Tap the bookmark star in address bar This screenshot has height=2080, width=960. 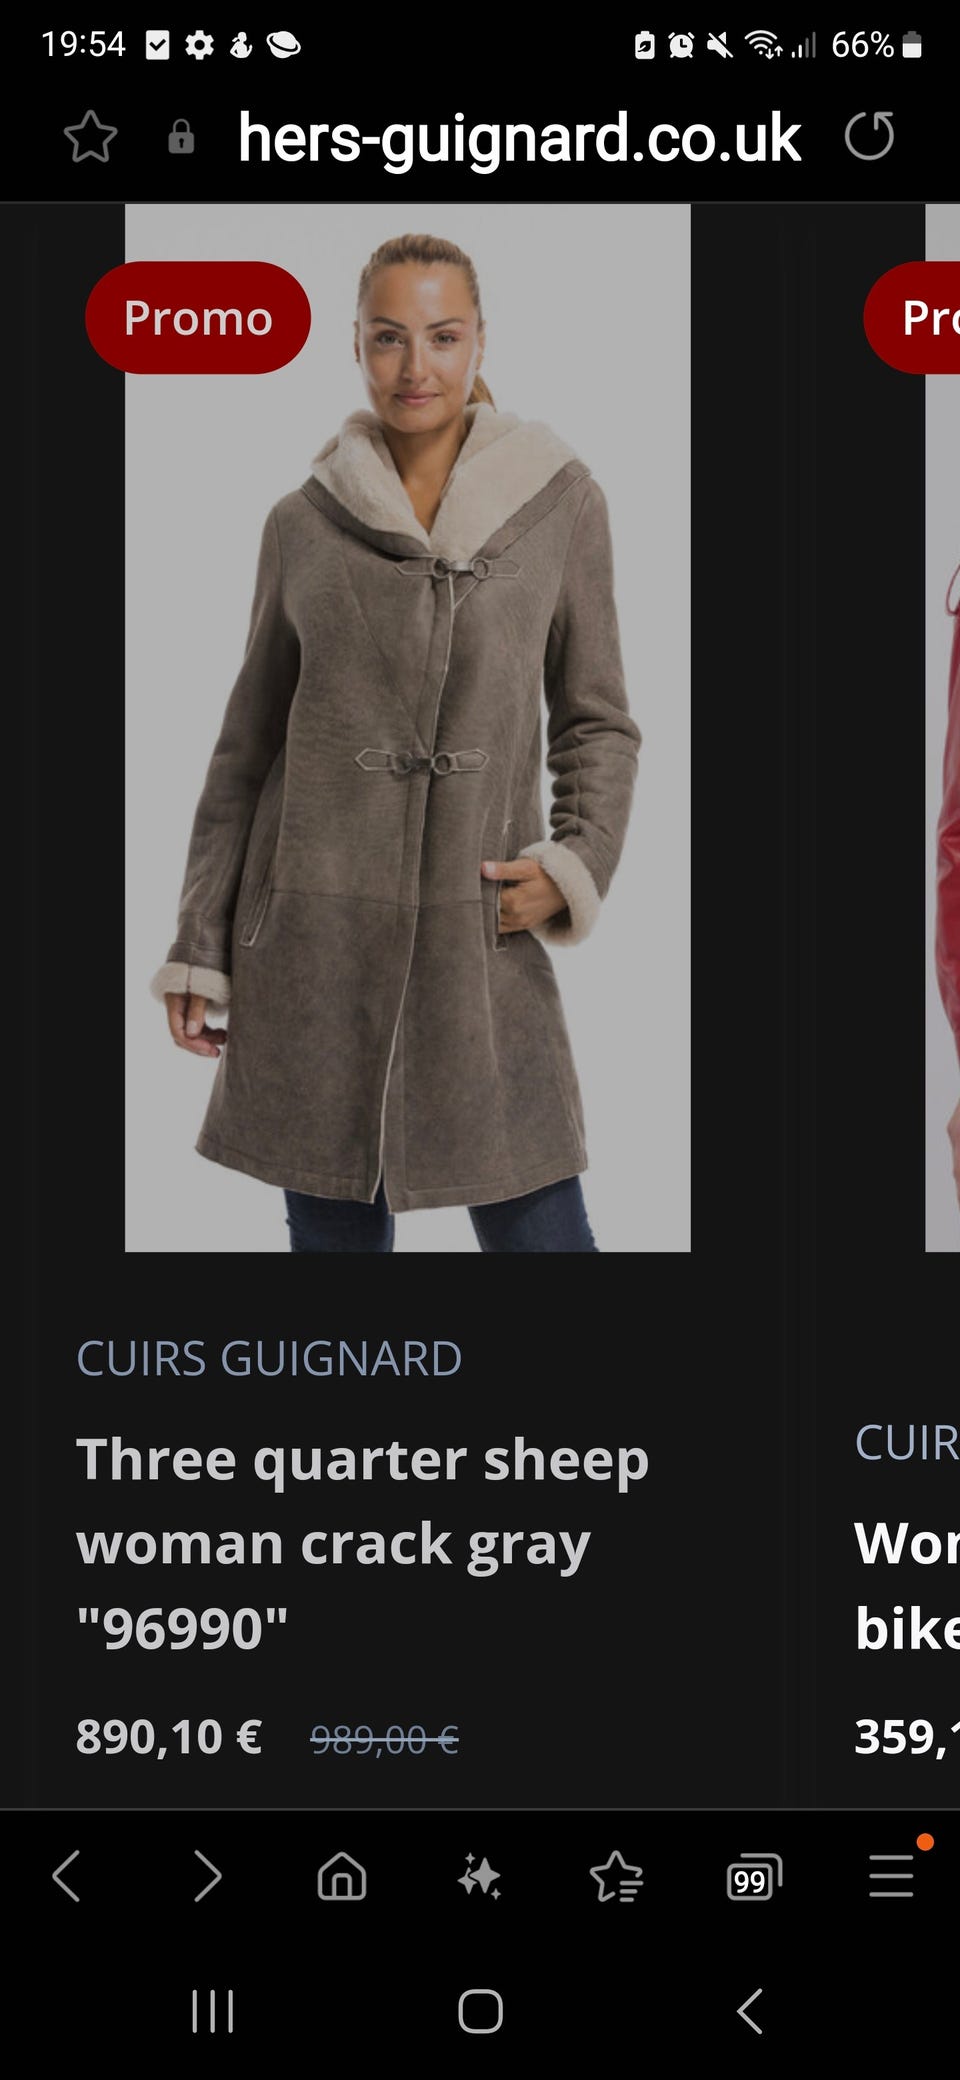[91, 137]
